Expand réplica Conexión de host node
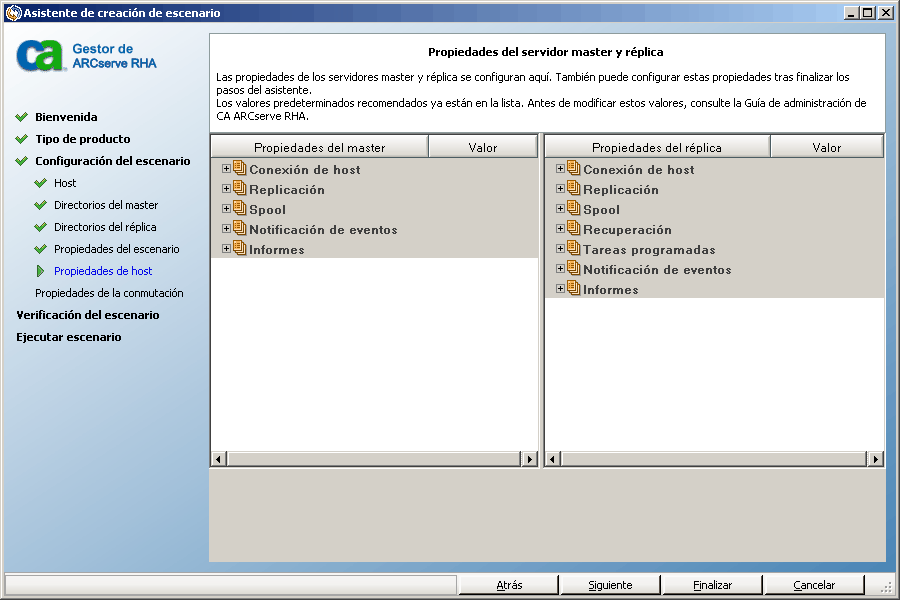 (x=560, y=169)
